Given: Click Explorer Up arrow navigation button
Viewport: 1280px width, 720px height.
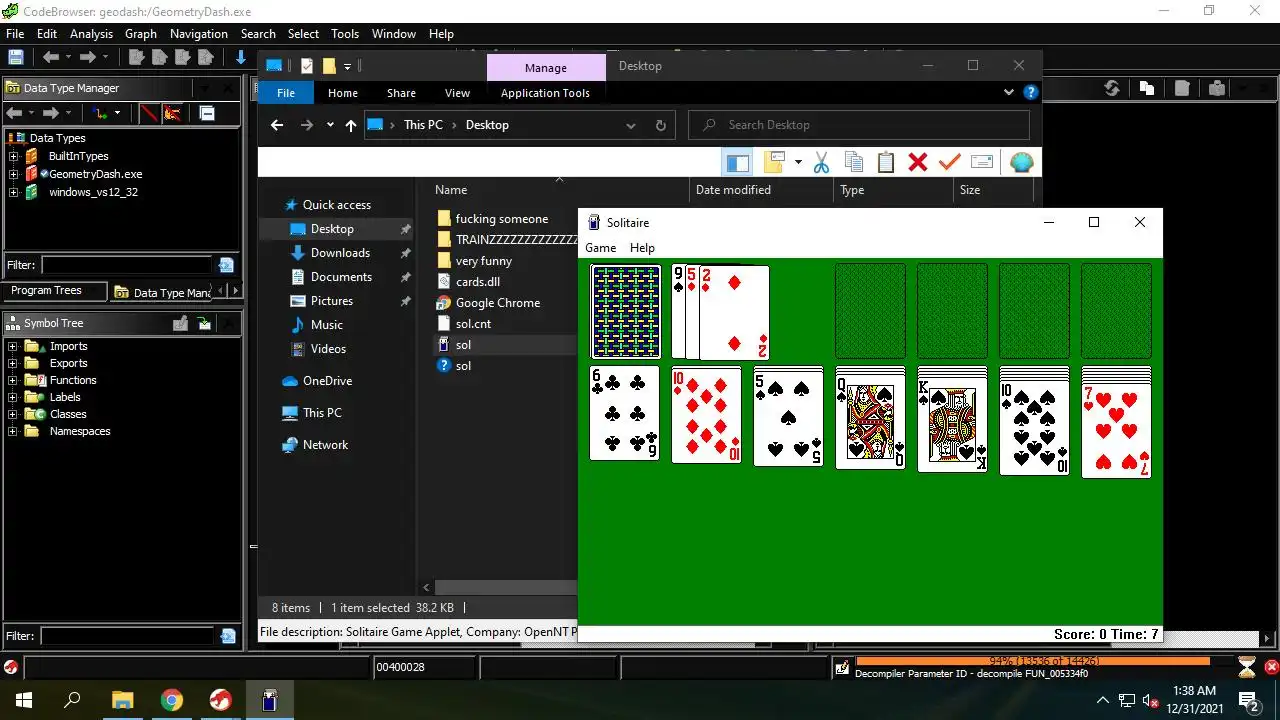Looking at the screenshot, I should click(x=350, y=125).
